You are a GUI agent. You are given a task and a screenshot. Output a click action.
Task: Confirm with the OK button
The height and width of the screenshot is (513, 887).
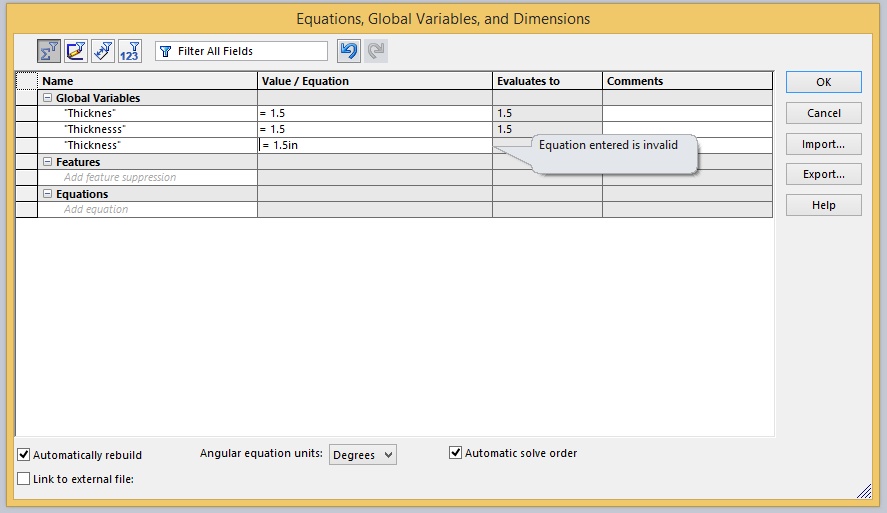click(x=824, y=82)
